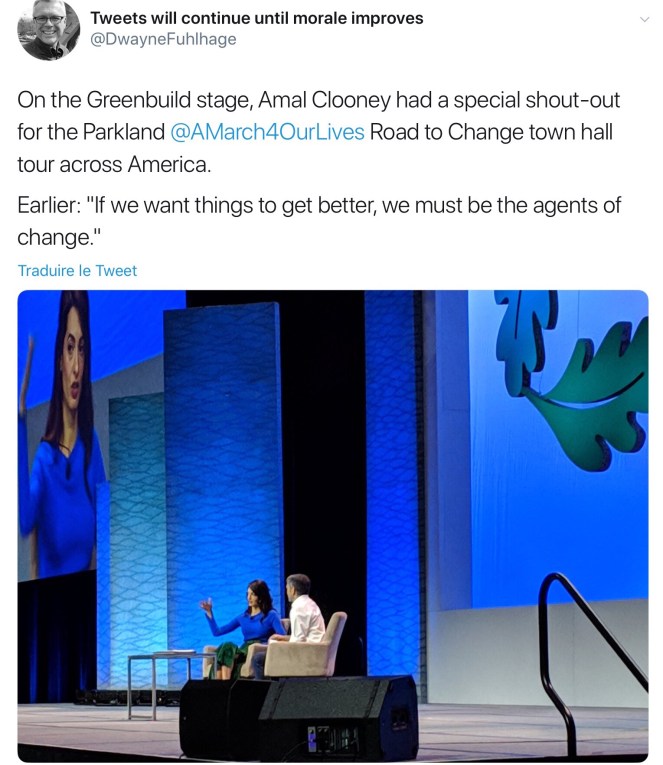The width and height of the screenshot is (663, 765).
Task: Click the man in the white shirt on stage
Action: (x=301, y=610)
